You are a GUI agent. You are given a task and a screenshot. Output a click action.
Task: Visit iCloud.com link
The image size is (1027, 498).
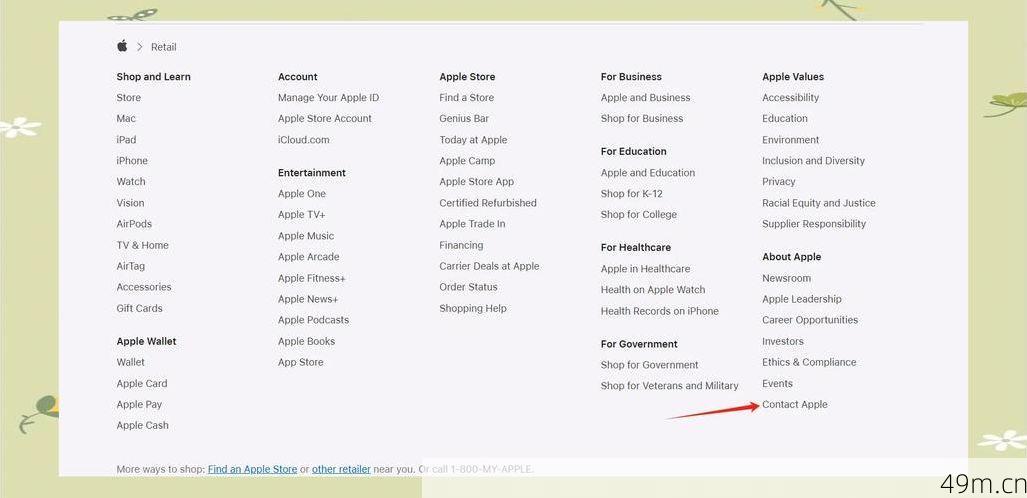[304, 140]
